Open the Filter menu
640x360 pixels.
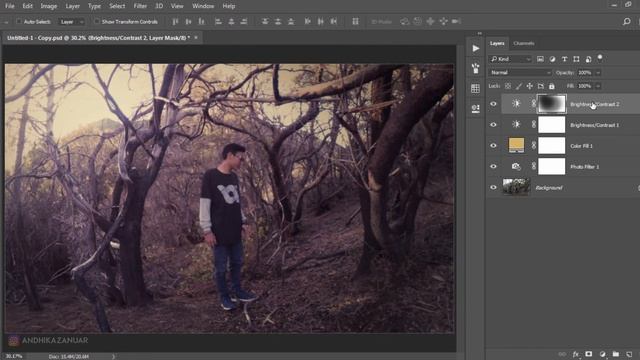(x=140, y=6)
